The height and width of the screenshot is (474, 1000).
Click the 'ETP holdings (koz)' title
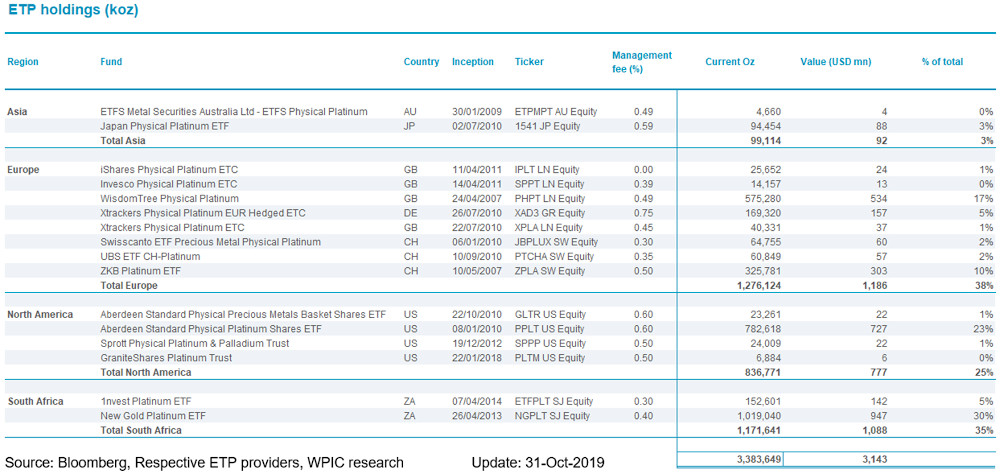pos(74,10)
